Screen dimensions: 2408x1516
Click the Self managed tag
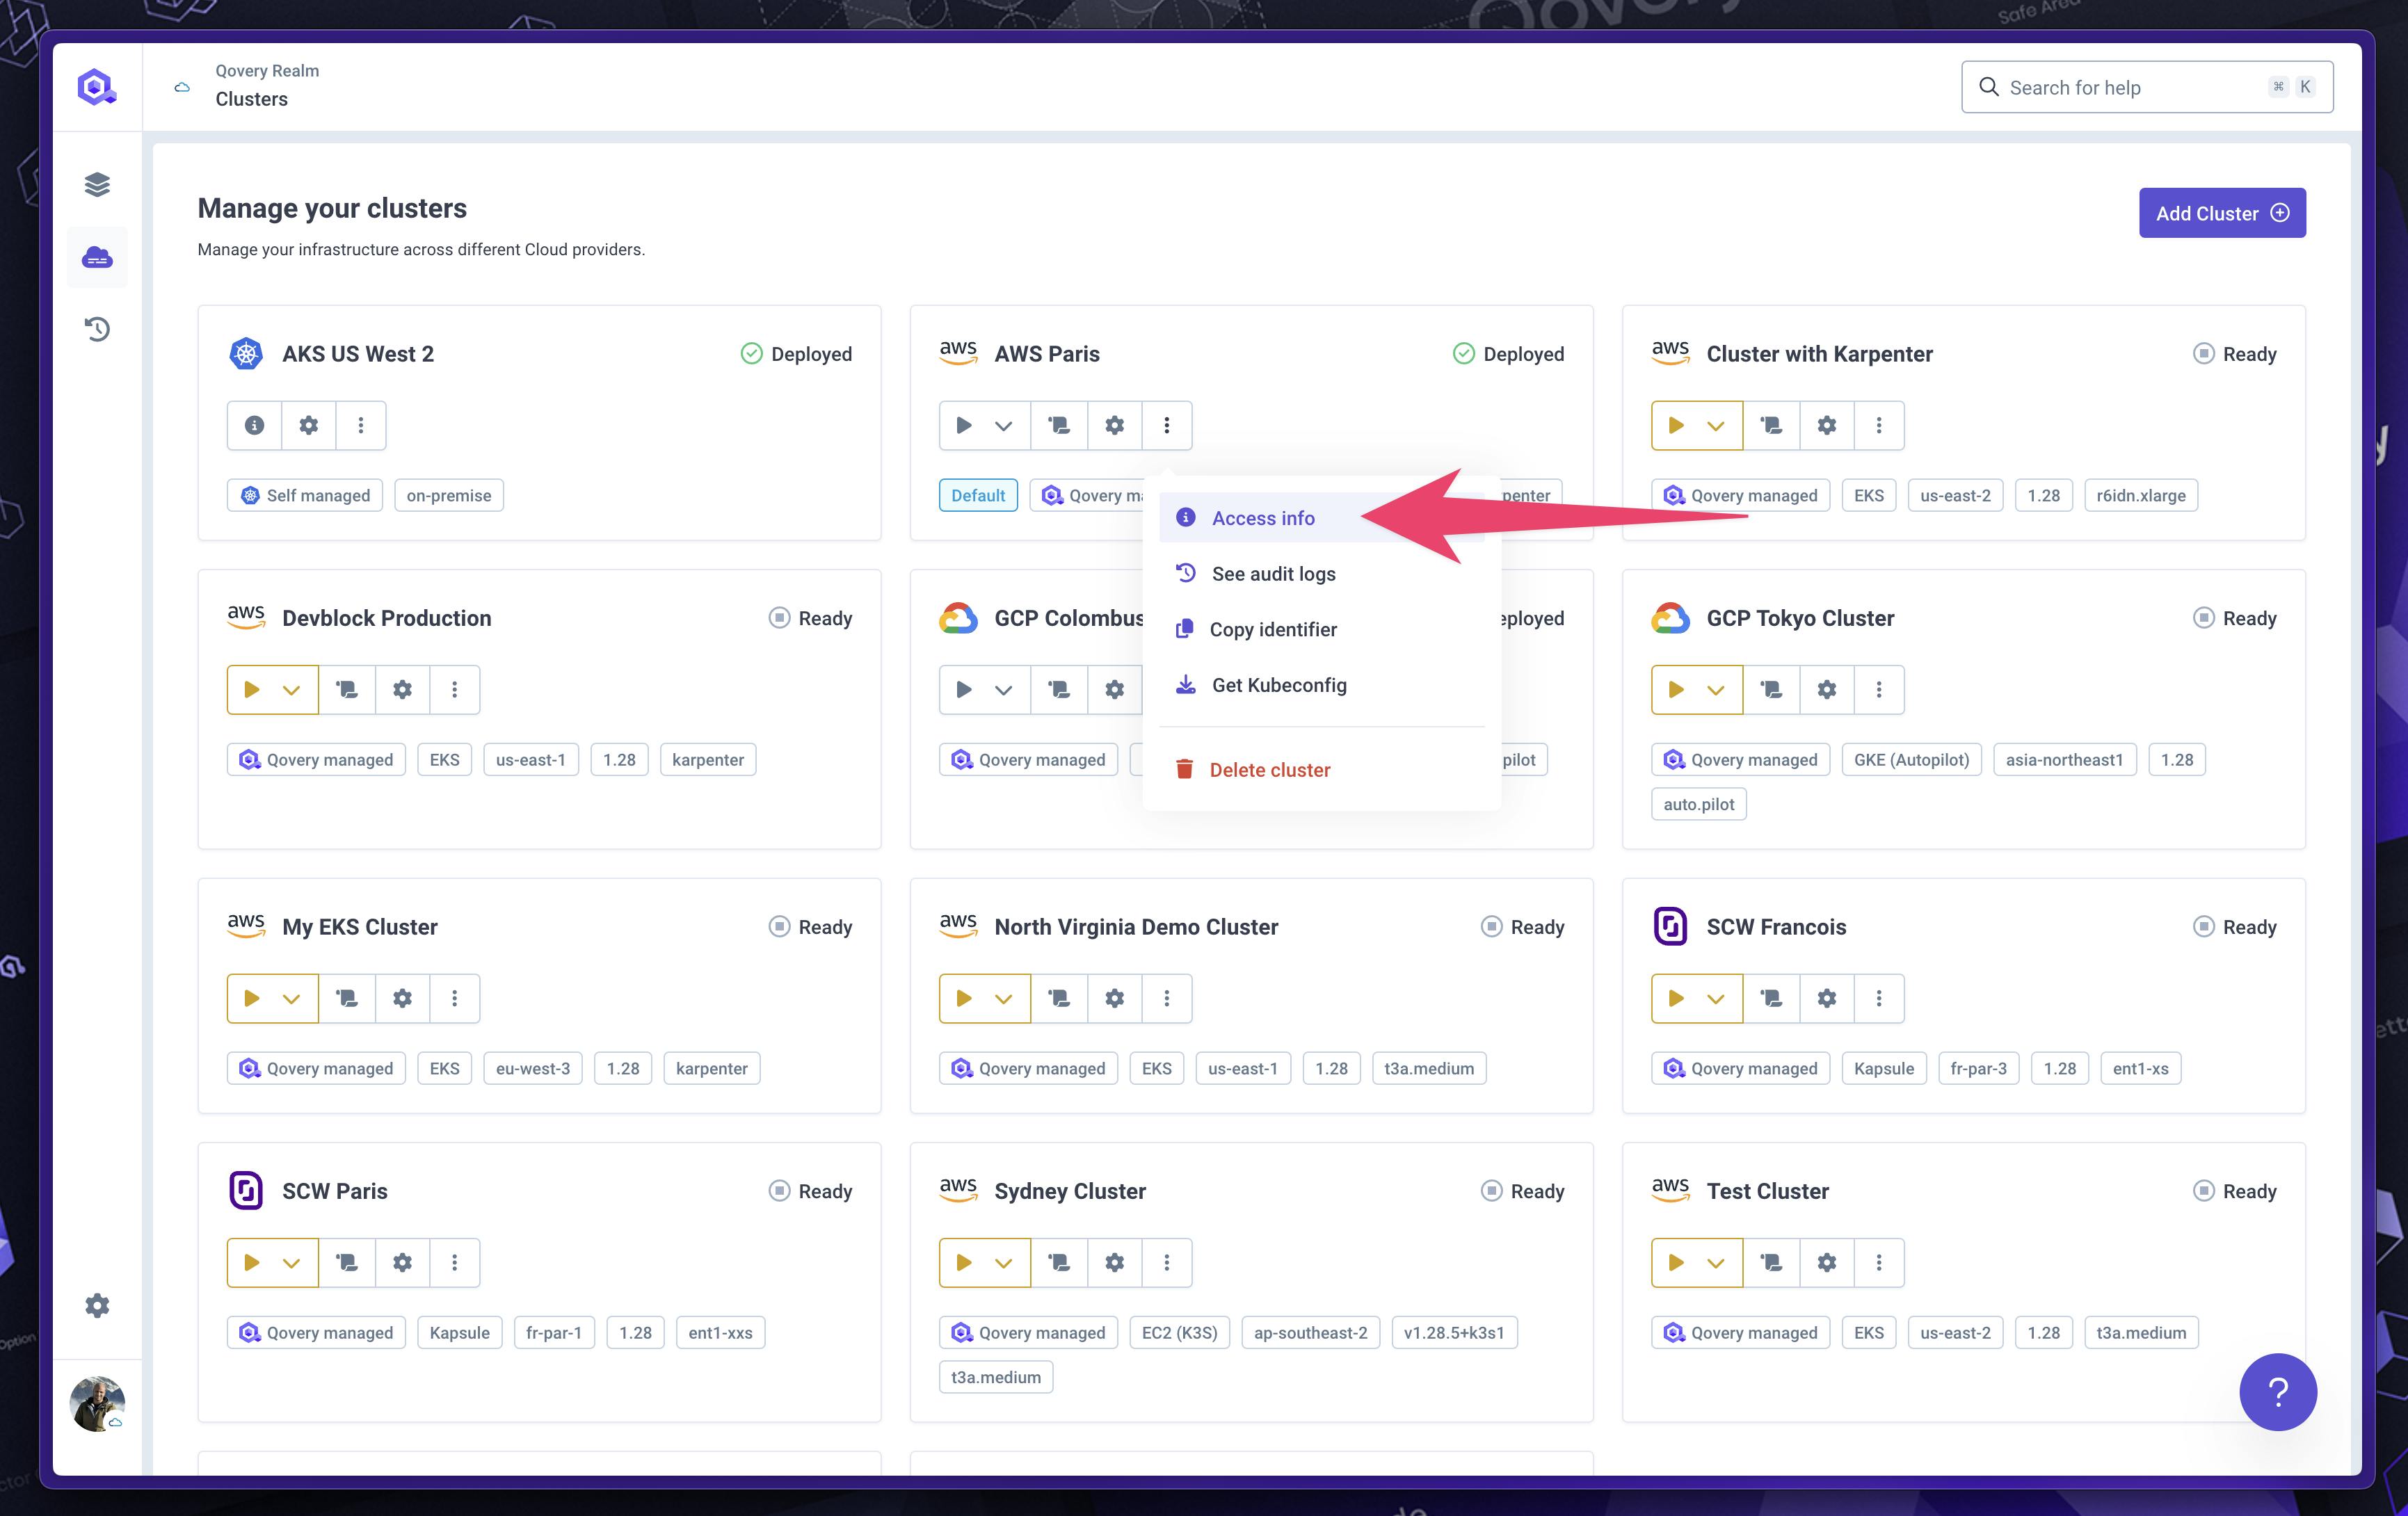[305, 495]
